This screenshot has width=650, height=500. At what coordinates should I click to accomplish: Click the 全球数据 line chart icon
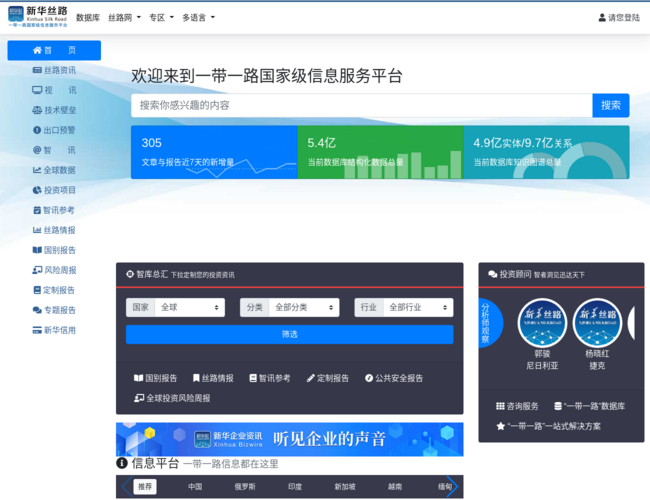37,170
